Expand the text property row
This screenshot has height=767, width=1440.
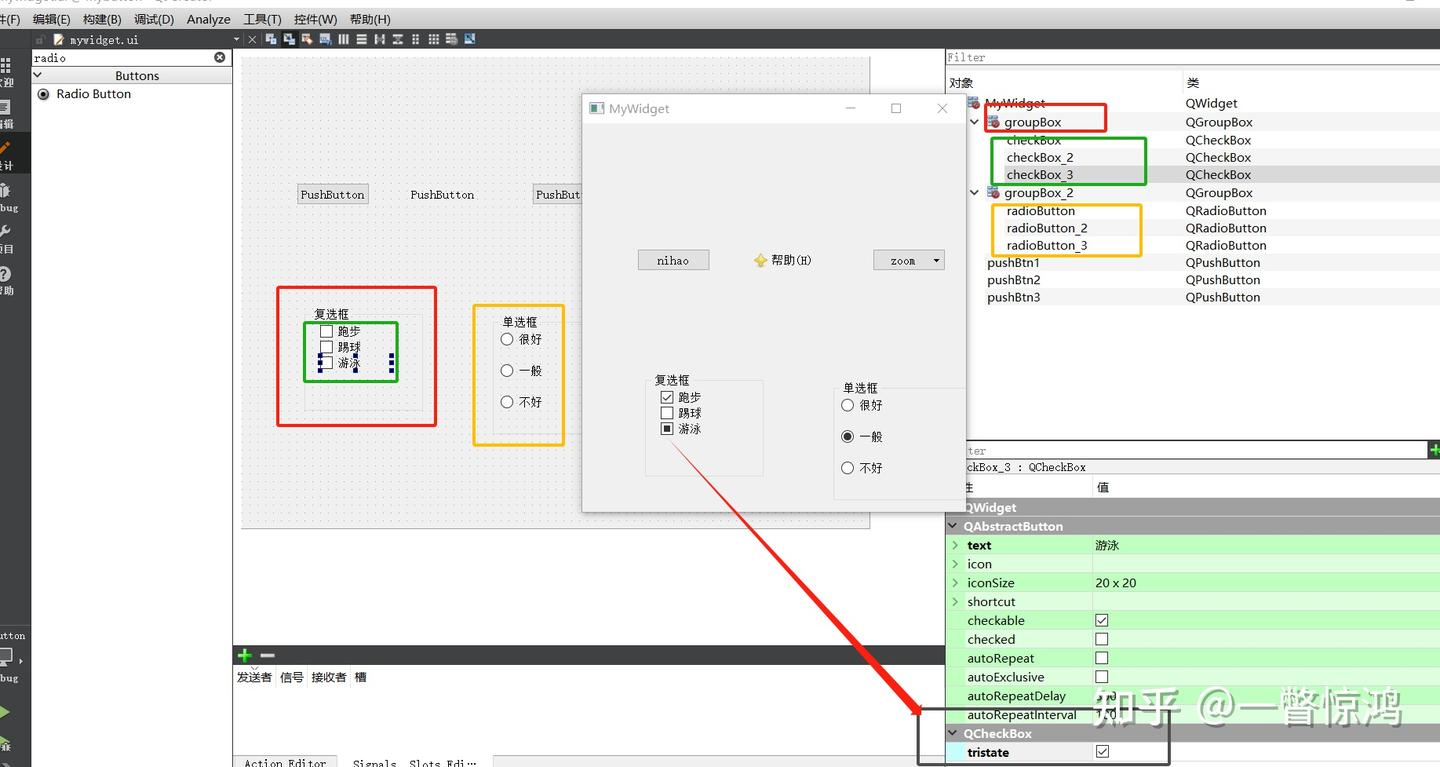coord(956,545)
